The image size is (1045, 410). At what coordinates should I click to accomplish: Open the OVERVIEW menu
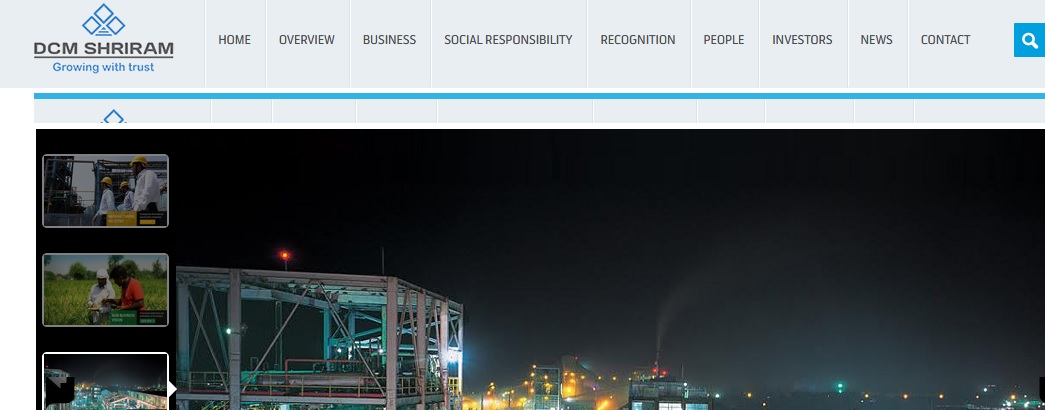[x=307, y=40]
